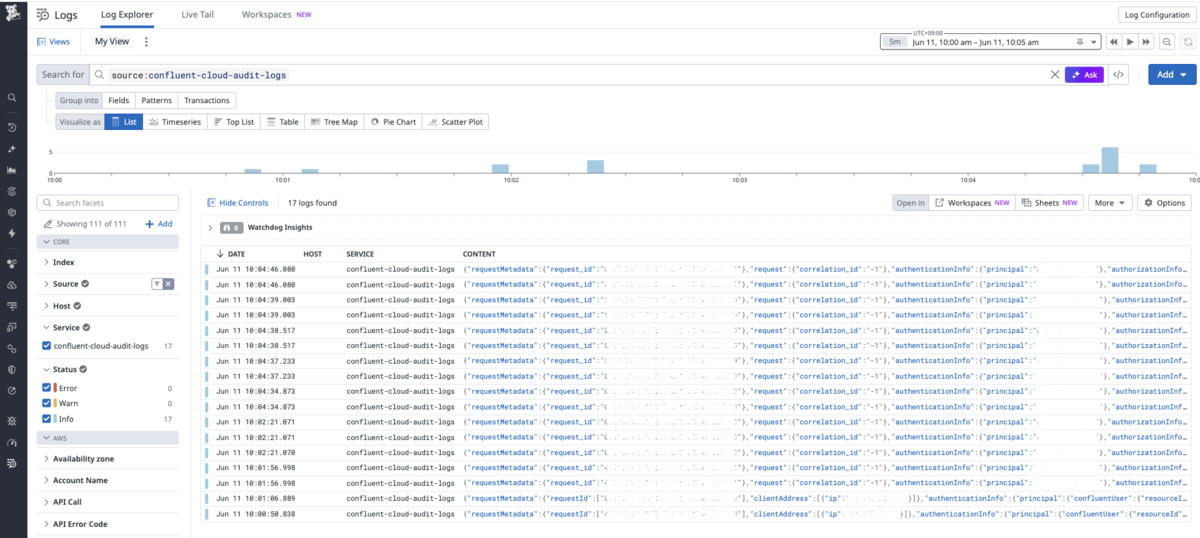Shift time range forward with fast-forward icon
Viewport: 1200px width, 538px height.
1146,42
